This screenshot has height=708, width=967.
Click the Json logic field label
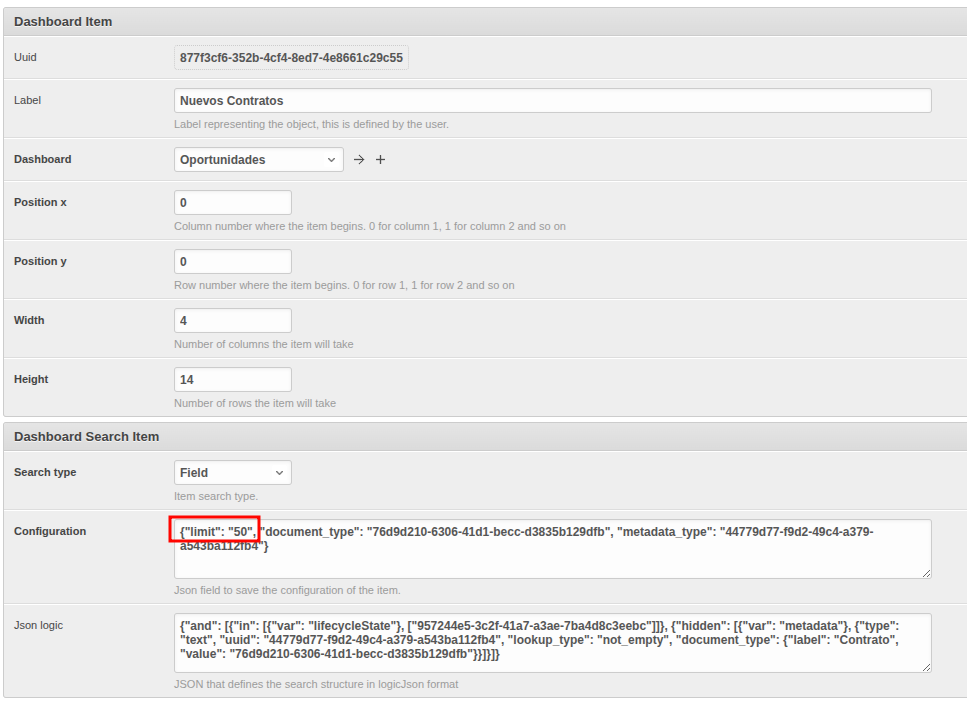click(x=38, y=626)
